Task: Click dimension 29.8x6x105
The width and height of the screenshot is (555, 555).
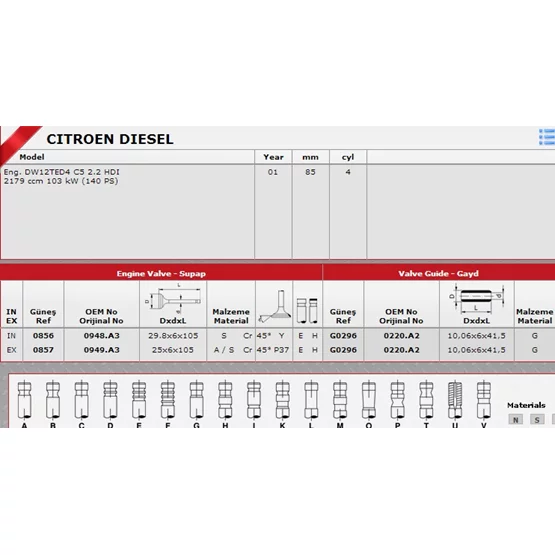Action: [x=173, y=336]
